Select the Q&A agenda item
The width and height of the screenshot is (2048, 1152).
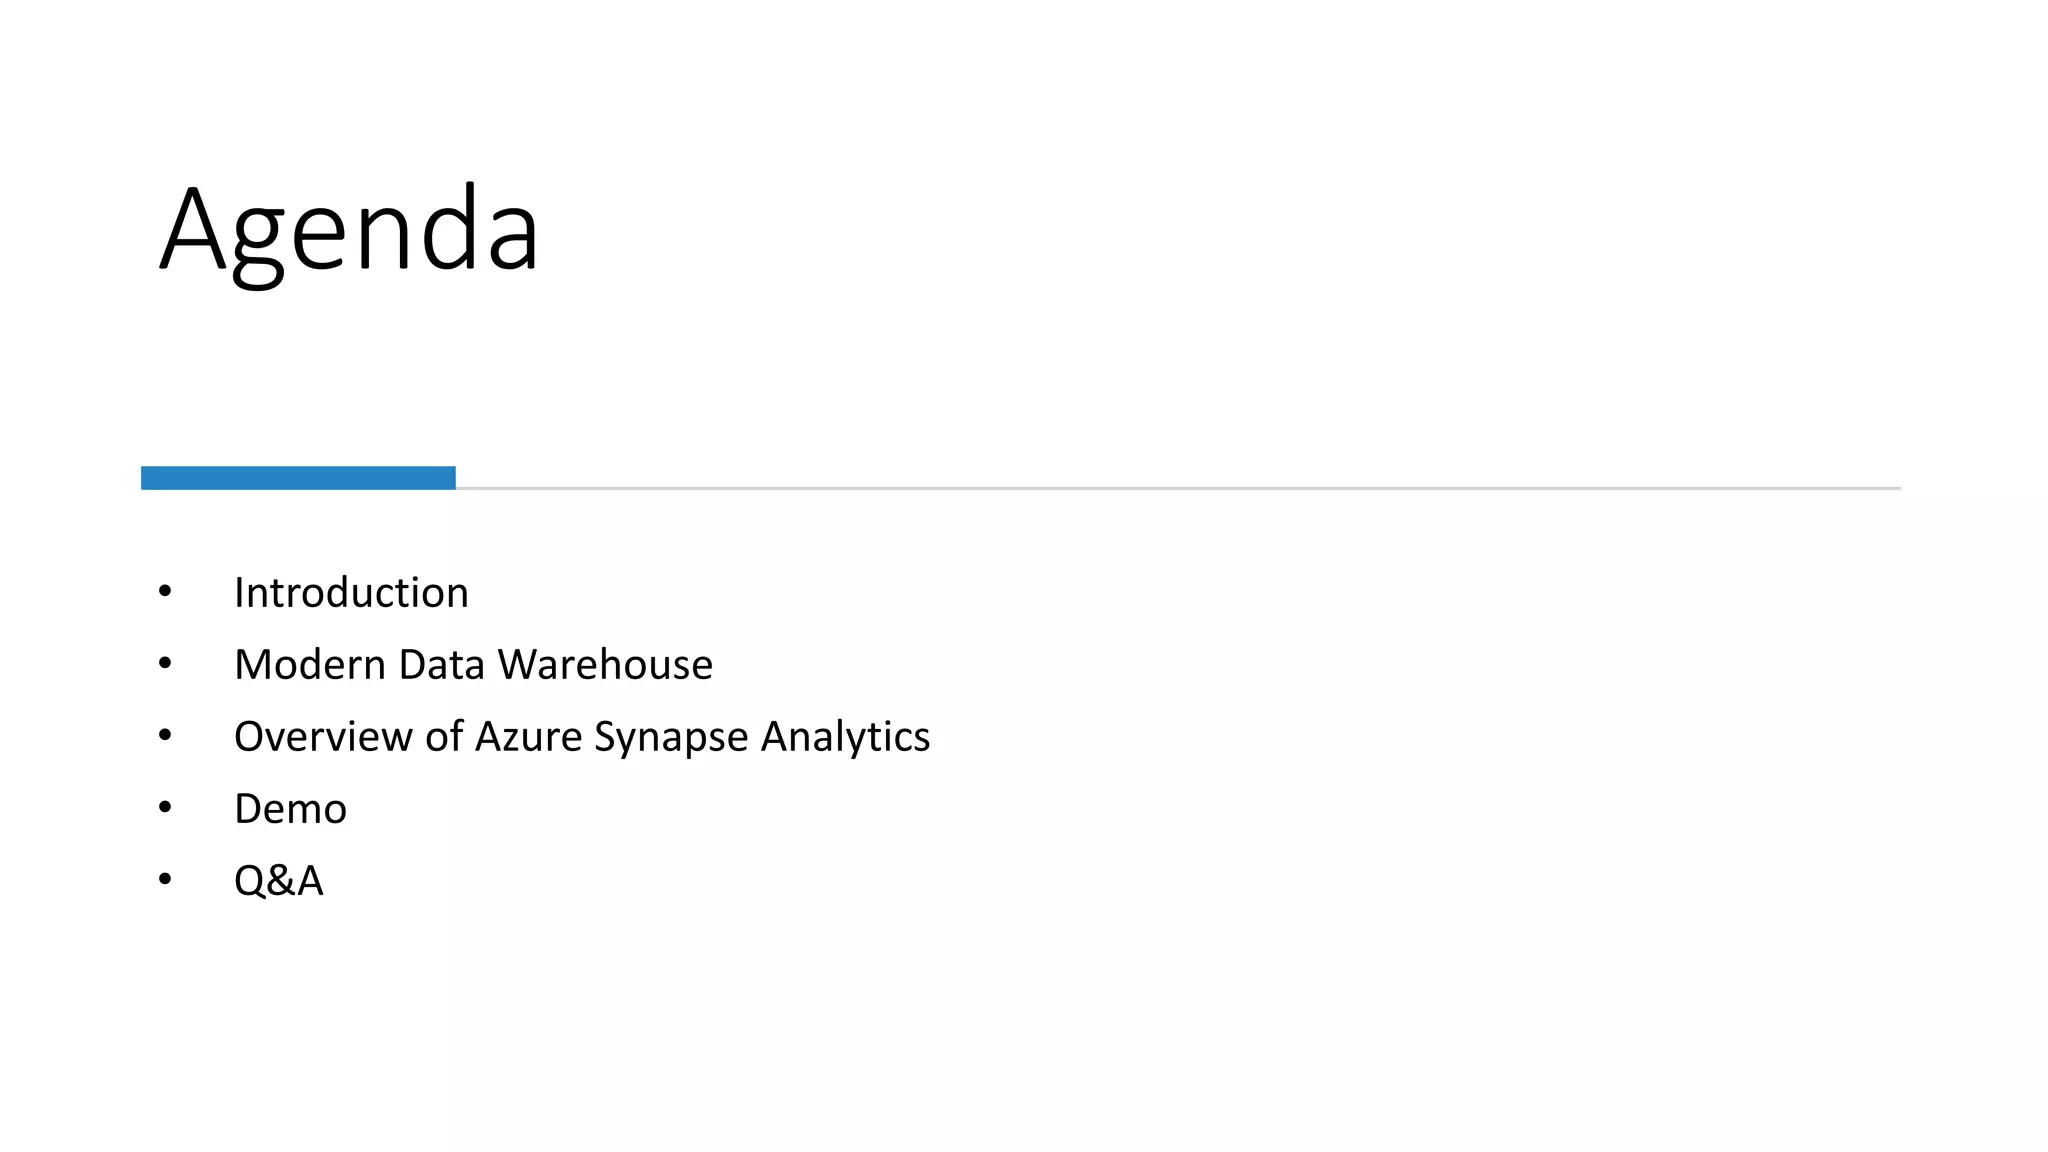278,881
